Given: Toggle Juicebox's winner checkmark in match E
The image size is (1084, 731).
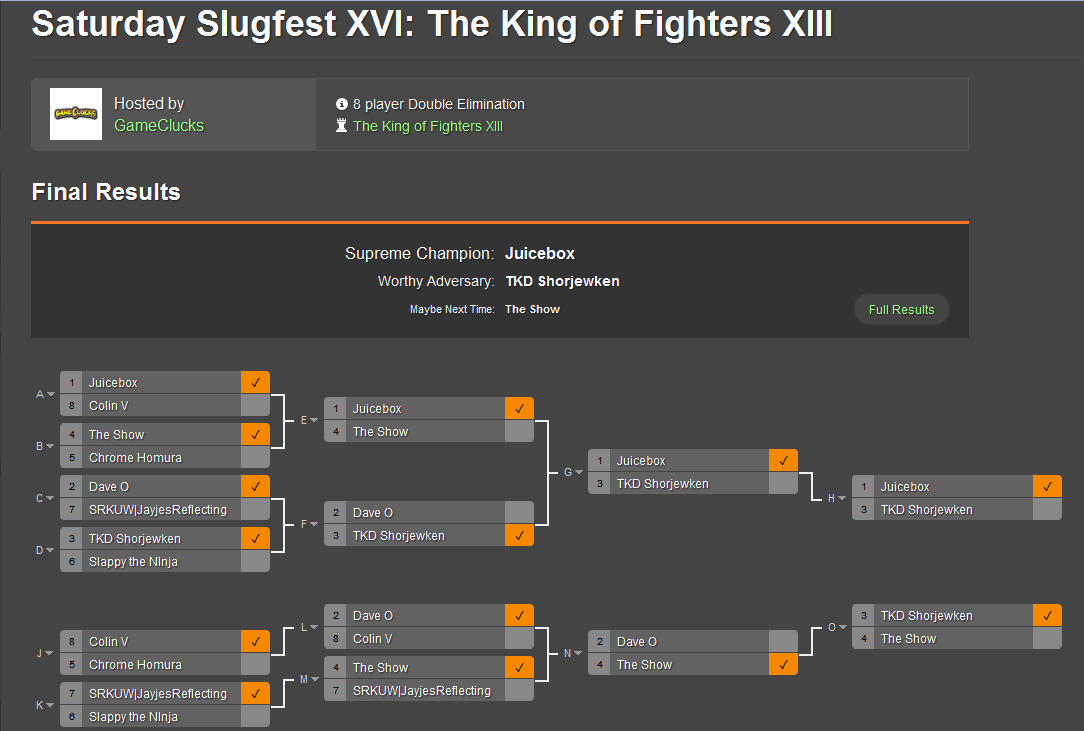Looking at the screenshot, I should tap(519, 408).
